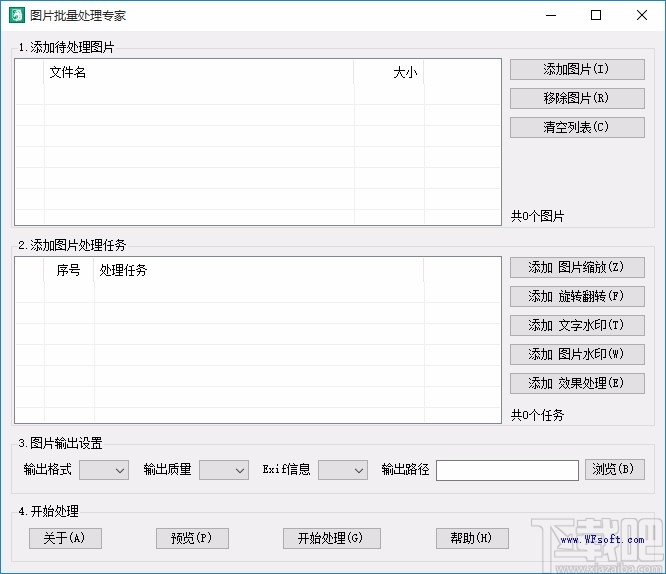Open the 输出格式 dropdown

(104, 470)
